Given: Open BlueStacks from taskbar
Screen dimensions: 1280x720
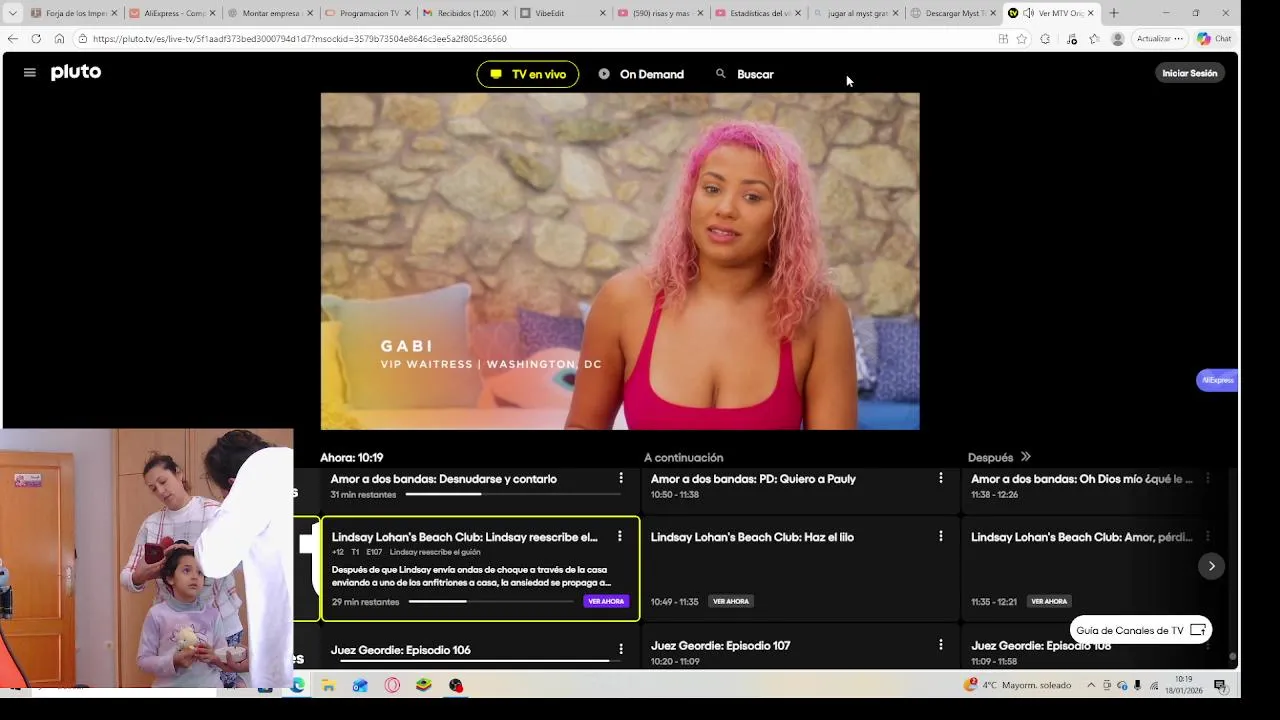Looking at the screenshot, I should tap(424, 685).
